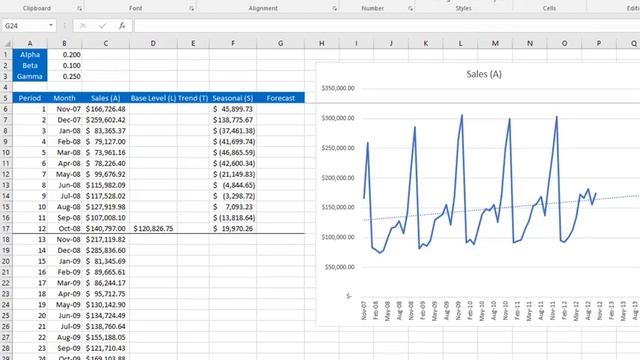
Task: Select column H header
Action: tap(322, 43)
